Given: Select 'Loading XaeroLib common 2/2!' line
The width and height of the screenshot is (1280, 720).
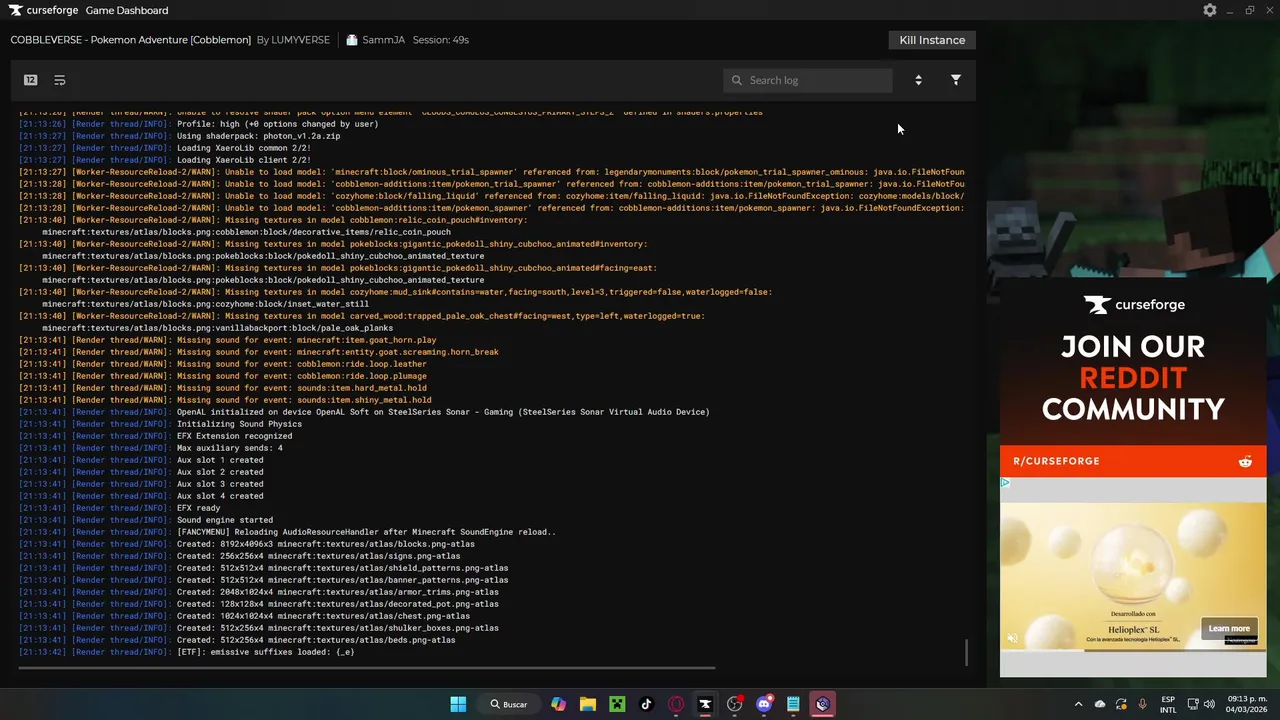Looking at the screenshot, I should click(x=165, y=148).
